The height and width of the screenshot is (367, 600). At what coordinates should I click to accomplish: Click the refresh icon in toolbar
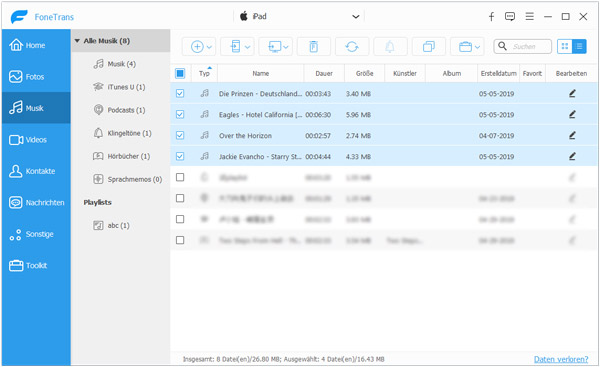352,47
